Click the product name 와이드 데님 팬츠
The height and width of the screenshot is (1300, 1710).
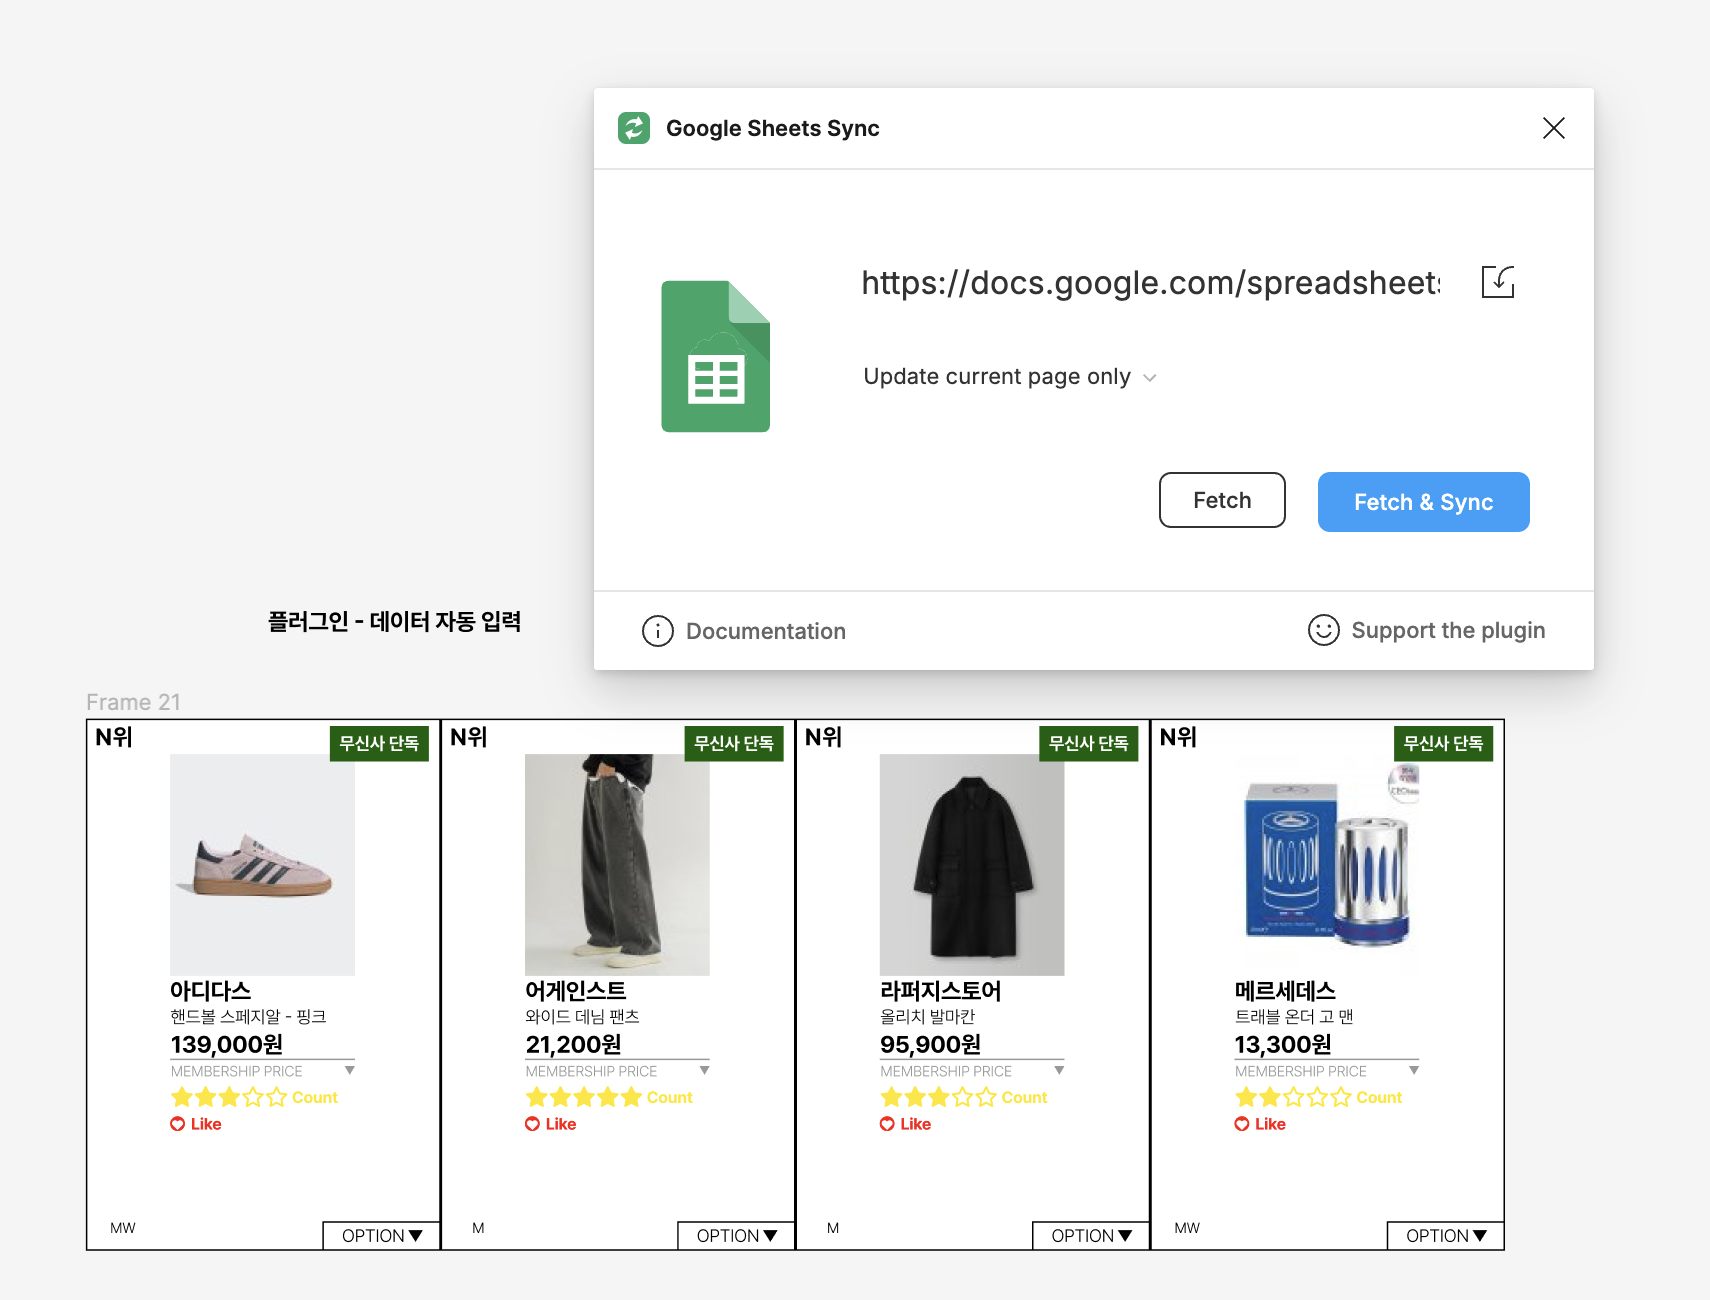click(x=582, y=1017)
